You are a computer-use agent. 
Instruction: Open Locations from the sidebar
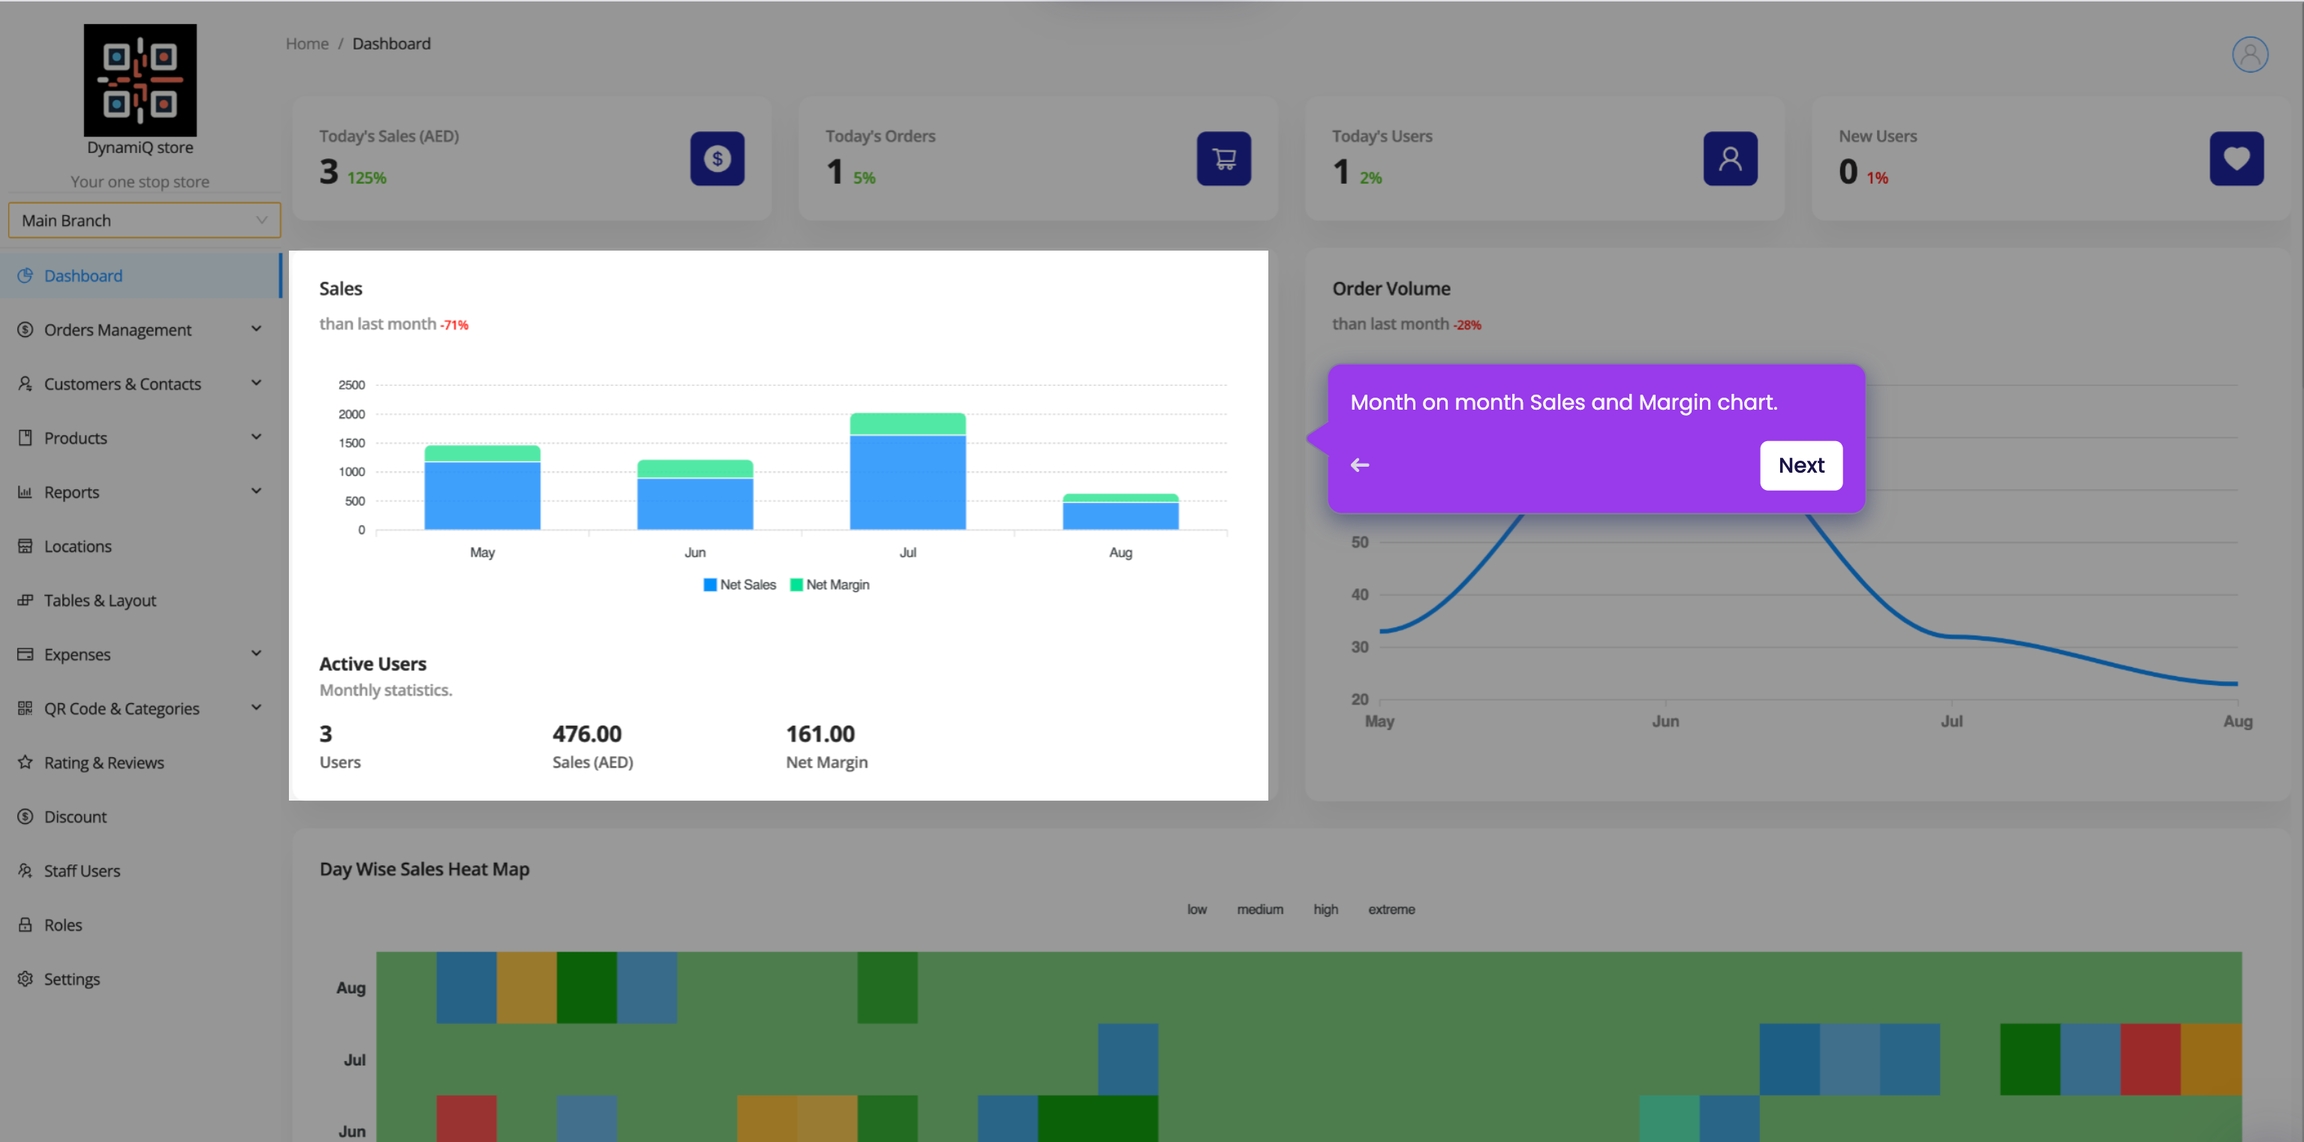pos(77,546)
